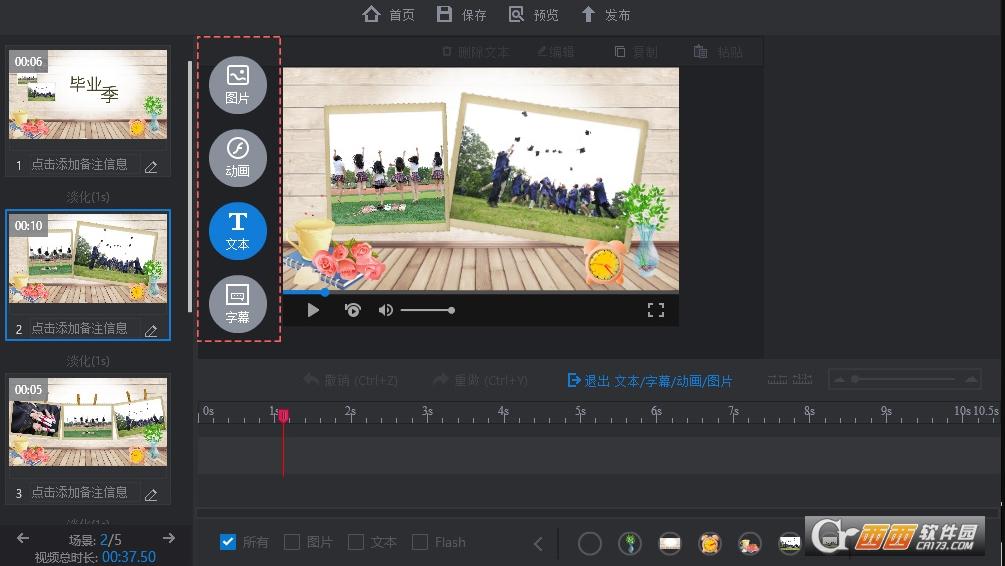Select the 动画 animation tool
This screenshot has width=1005, height=566.
pyautogui.click(x=238, y=158)
